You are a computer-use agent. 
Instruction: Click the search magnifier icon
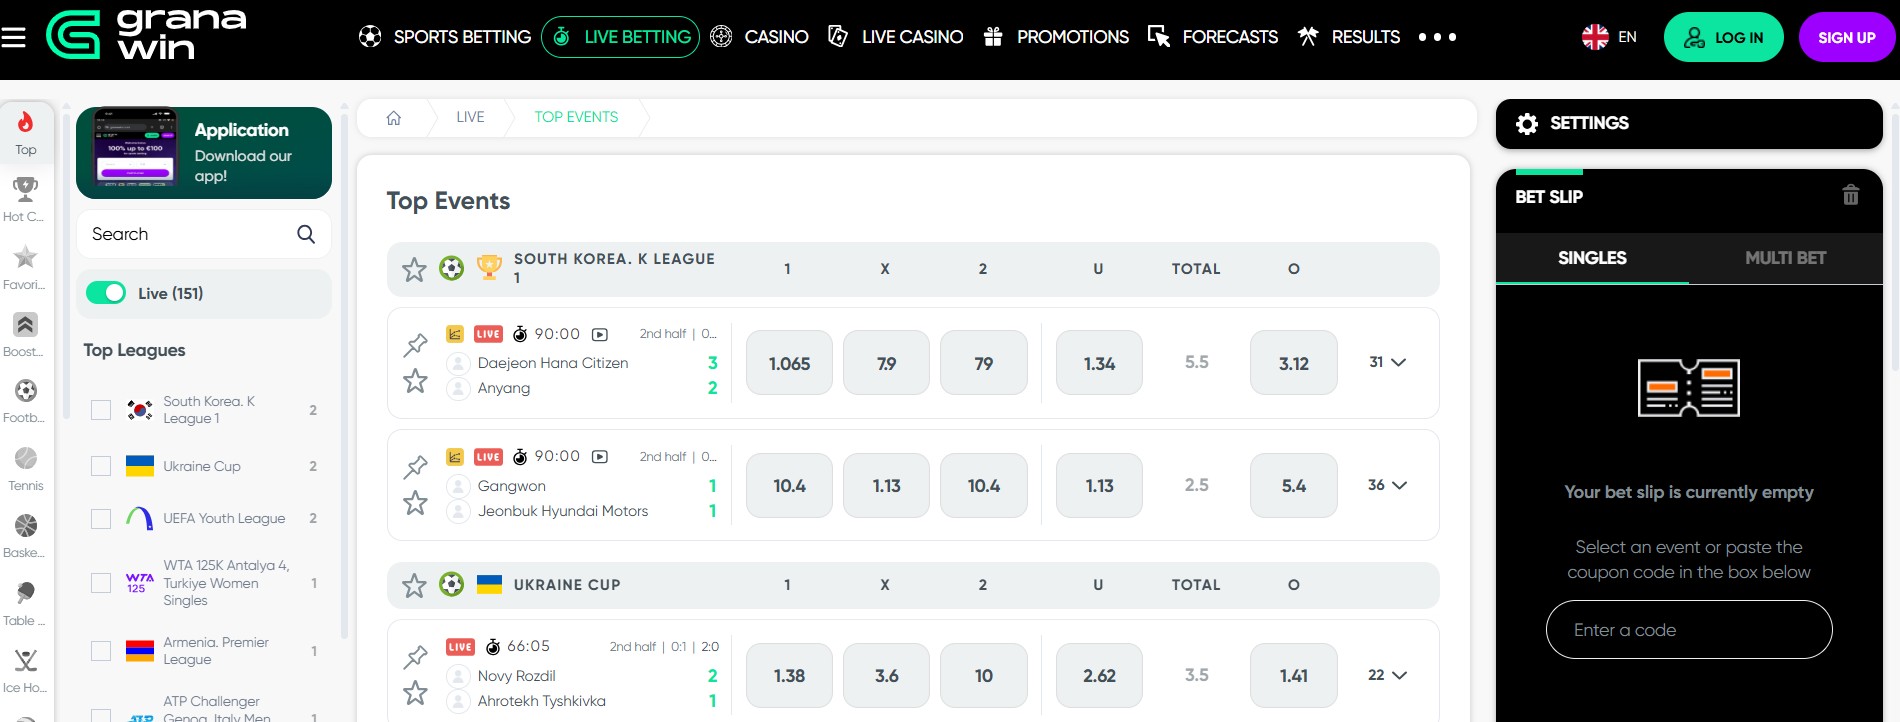click(306, 234)
